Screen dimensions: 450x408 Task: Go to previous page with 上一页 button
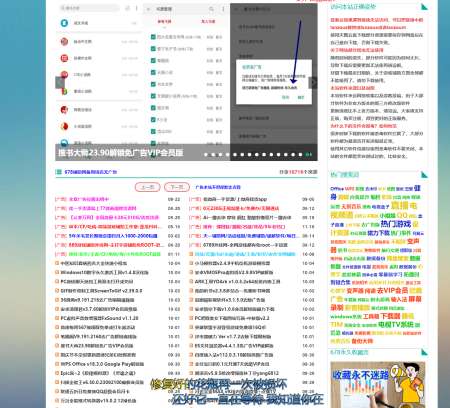[x=147, y=187]
